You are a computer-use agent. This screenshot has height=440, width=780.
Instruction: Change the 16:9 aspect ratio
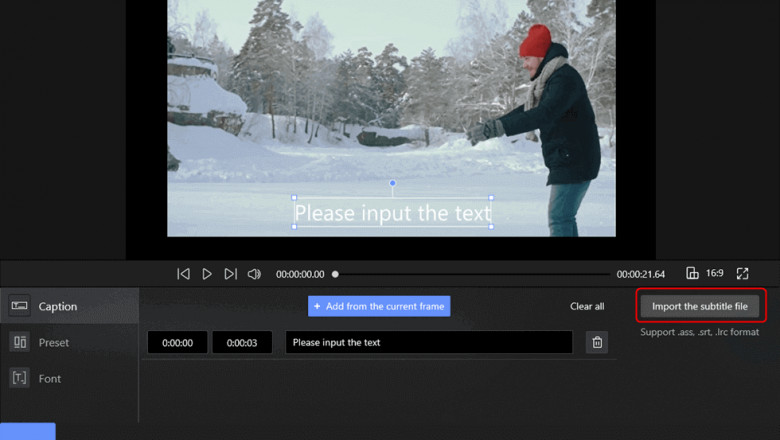[x=714, y=273]
